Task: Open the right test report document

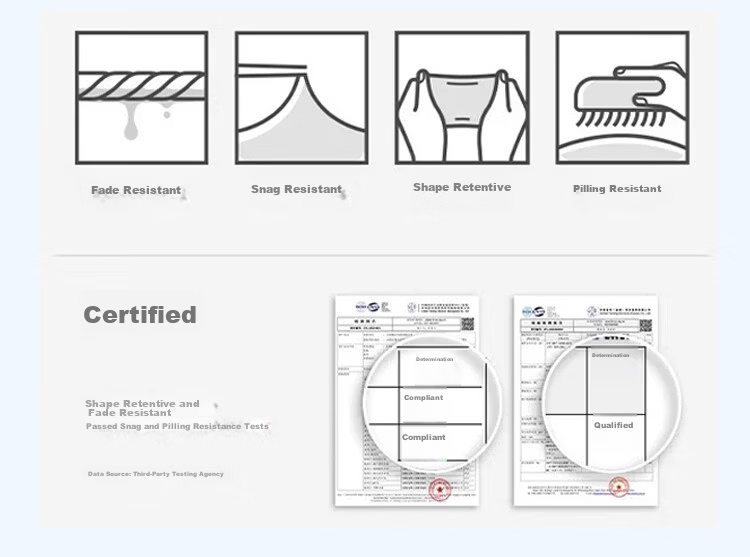Action: pyautogui.click(x=585, y=401)
